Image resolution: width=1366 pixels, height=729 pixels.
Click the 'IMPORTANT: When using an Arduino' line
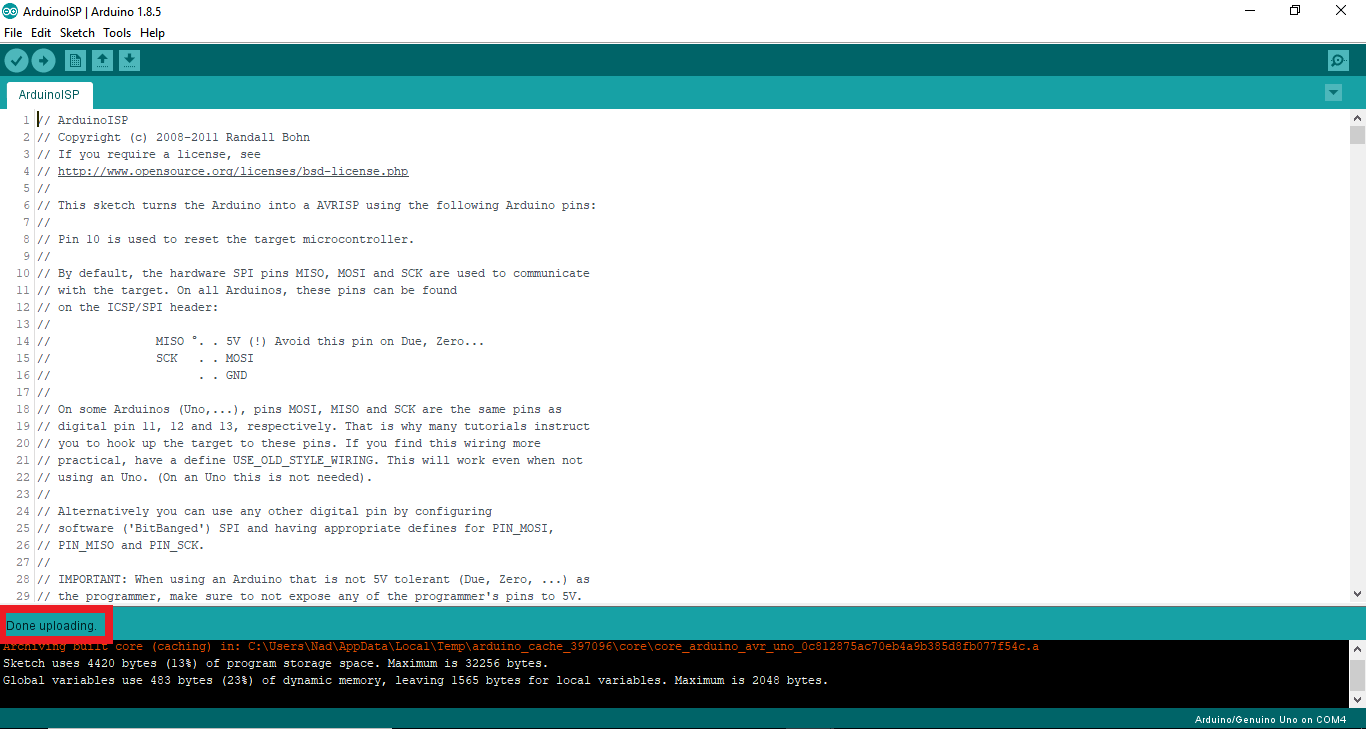coord(313,579)
